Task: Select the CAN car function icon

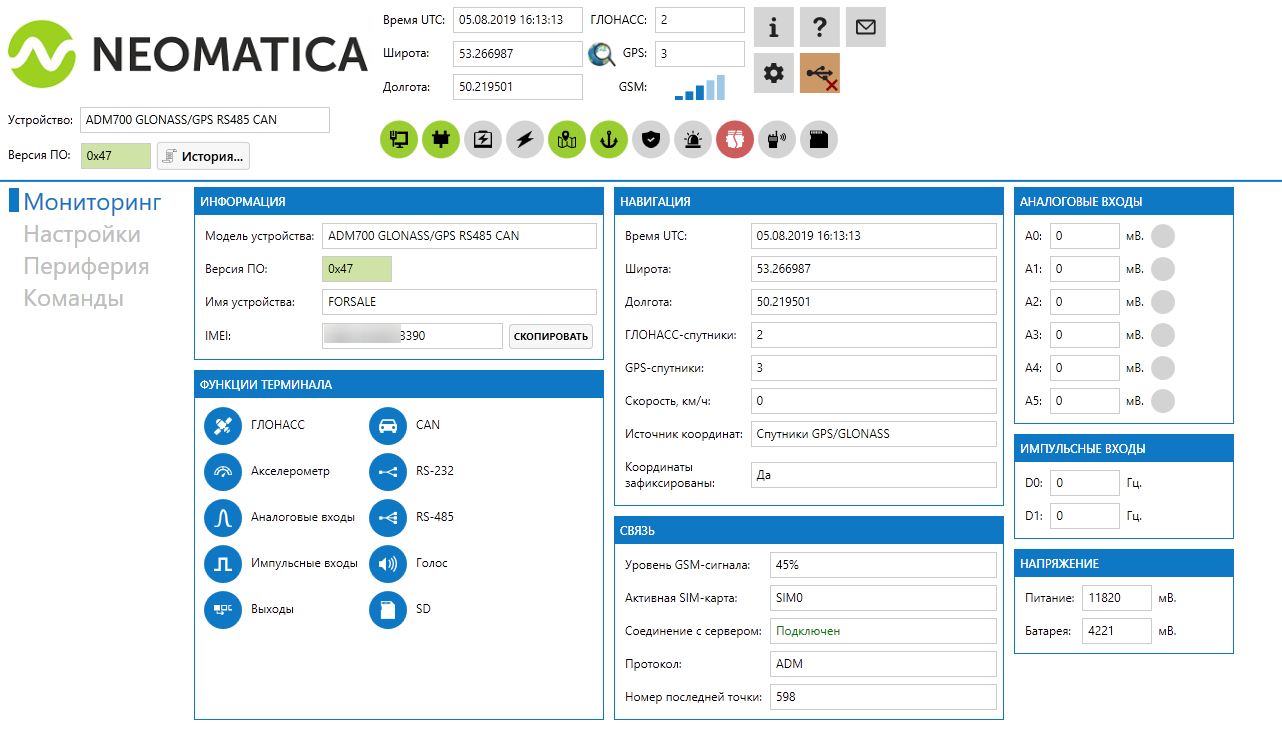Action: (388, 426)
